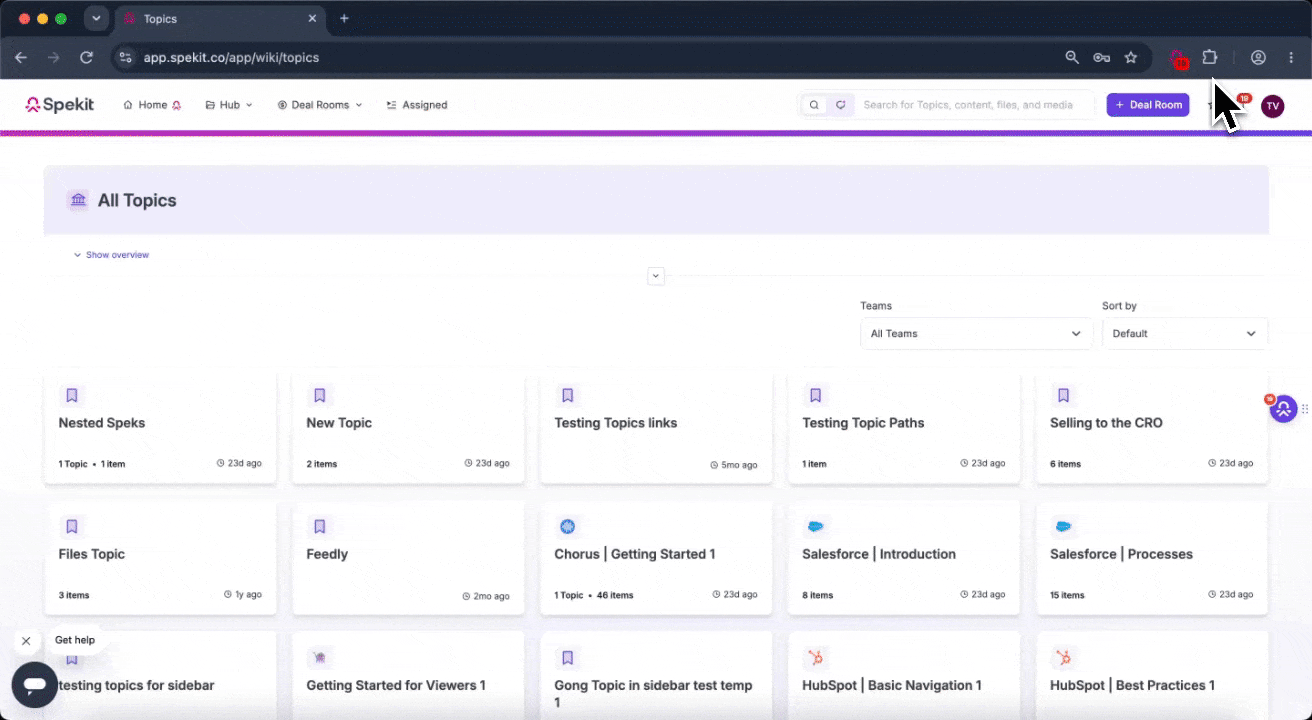Viewport: 1312px width, 720px height.
Task: Bookmark this page with the star icon
Action: [x=1131, y=58]
